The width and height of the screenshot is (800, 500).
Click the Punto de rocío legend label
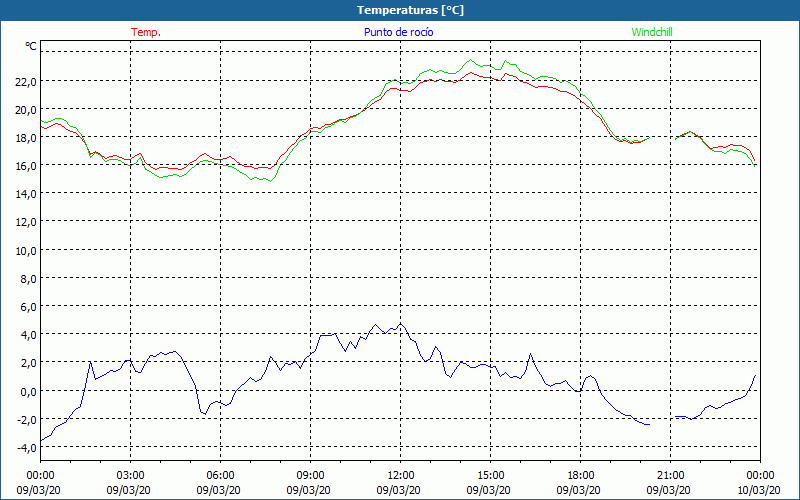point(398,32)
